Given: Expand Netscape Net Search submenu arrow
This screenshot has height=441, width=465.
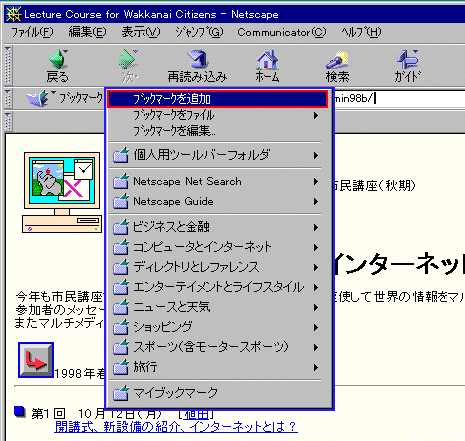Looking at the screenshot, I should tap(316, 181).
